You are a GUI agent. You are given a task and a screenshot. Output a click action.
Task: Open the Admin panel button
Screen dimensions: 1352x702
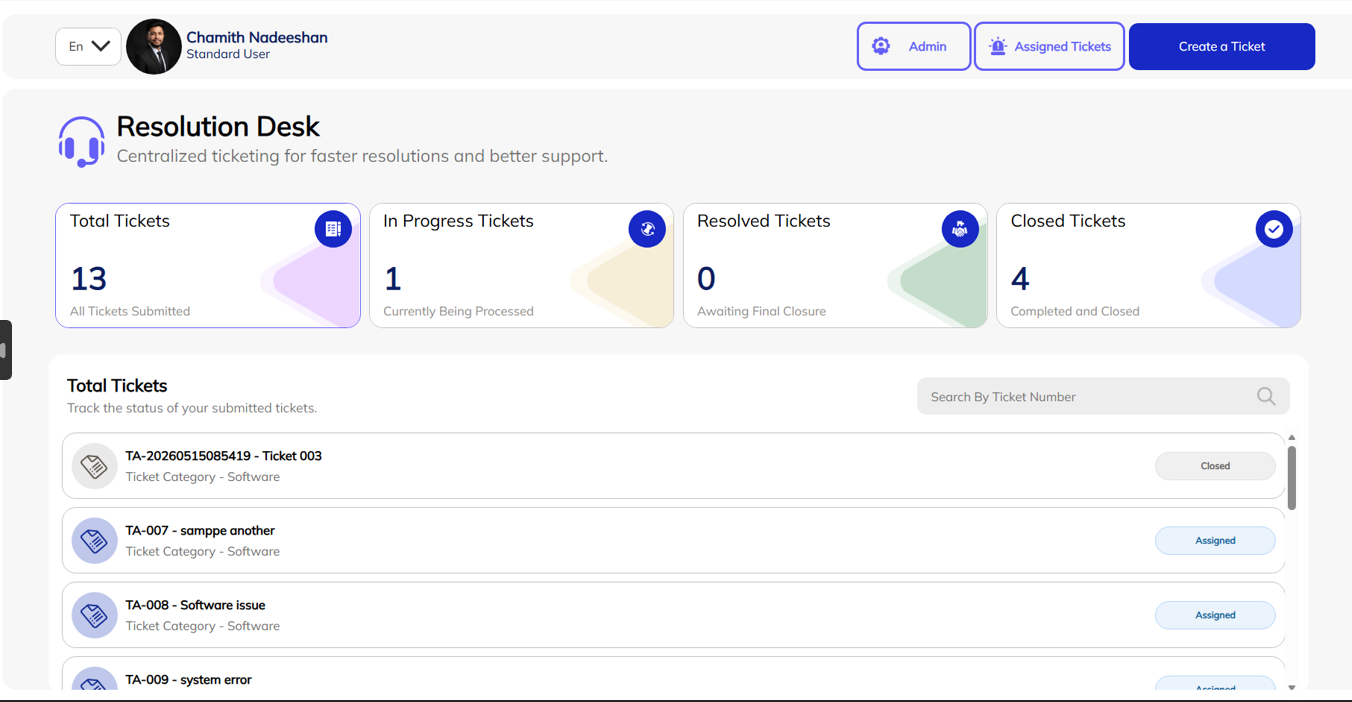(x=913, y=46)
